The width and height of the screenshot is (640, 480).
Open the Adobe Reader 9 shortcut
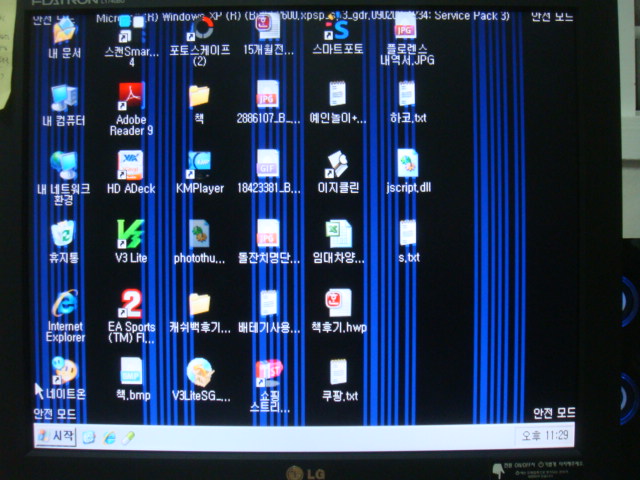click(130, 98)
